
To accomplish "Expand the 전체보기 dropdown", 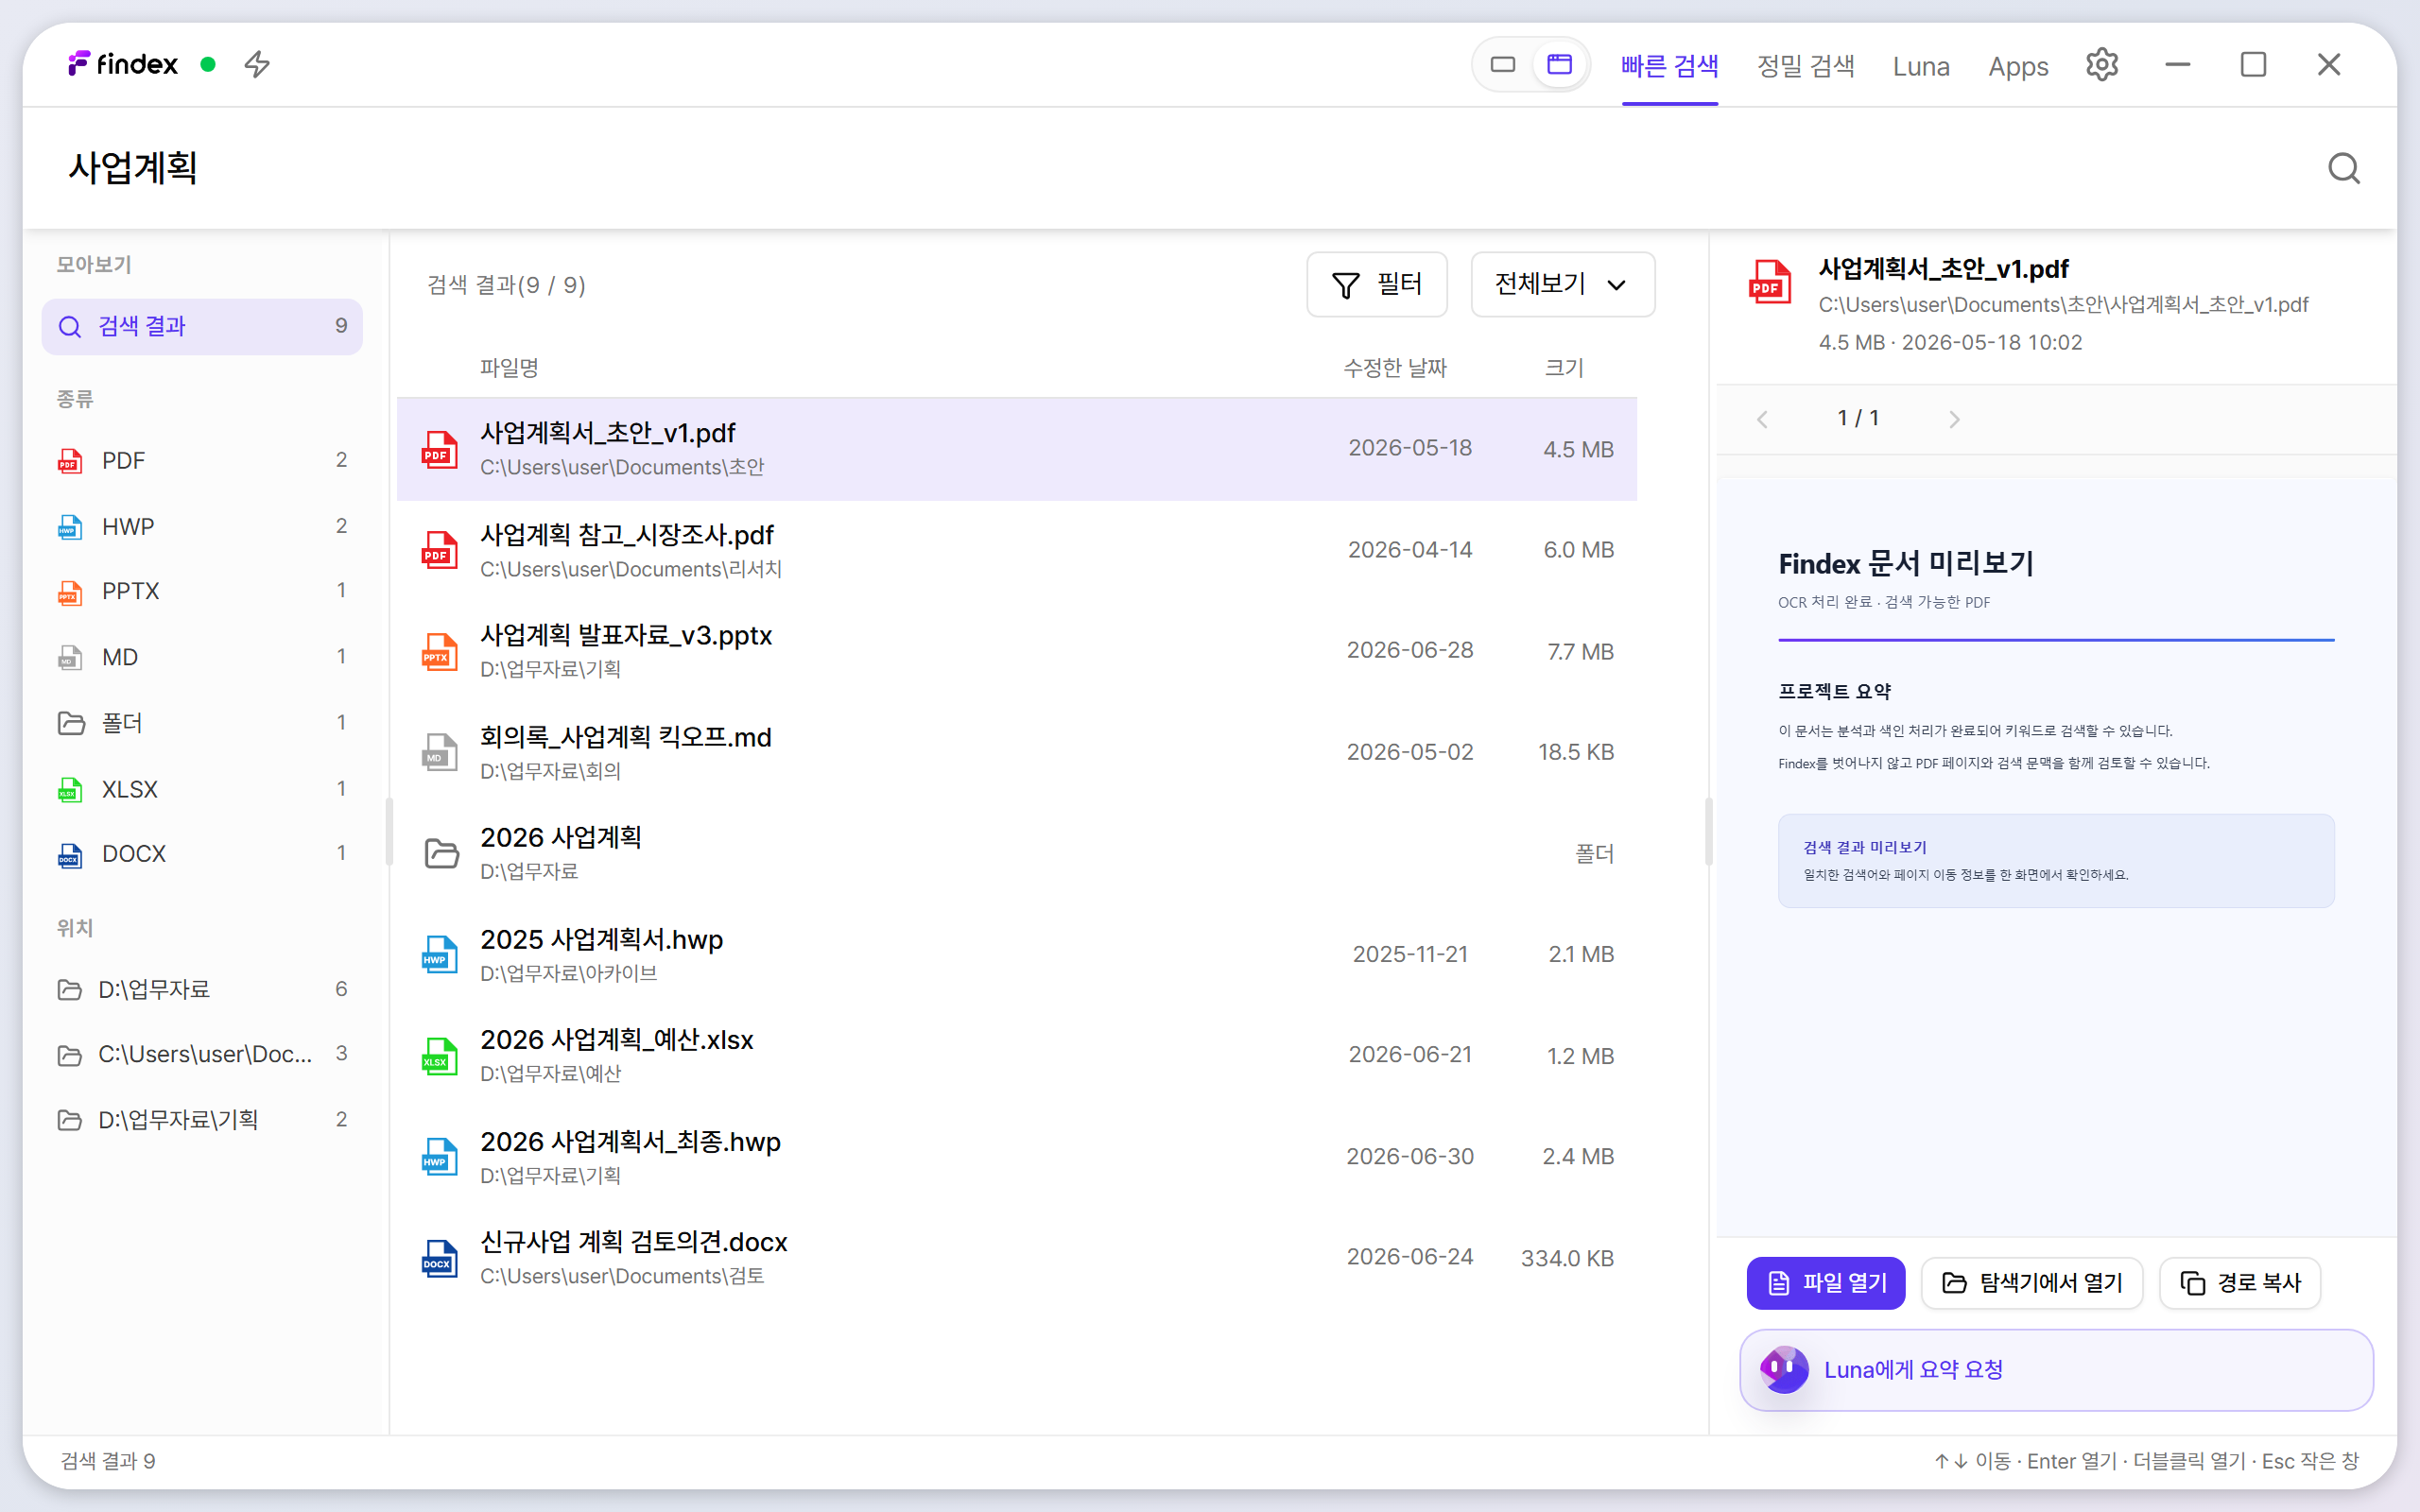I will pyautogui.click(x=1562, y=285).
